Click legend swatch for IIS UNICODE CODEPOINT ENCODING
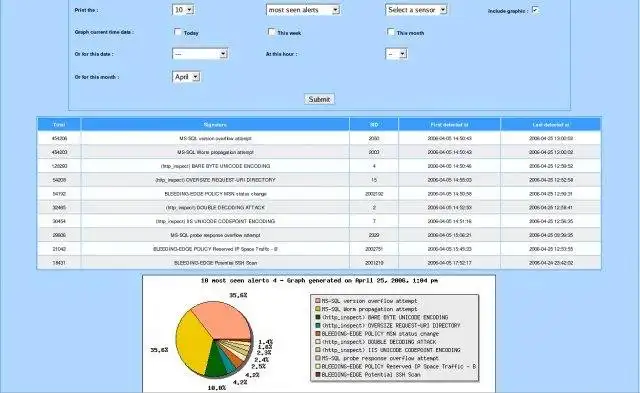Image resolution: width=640 pixels, height=393 pixels. coord(318,350)
